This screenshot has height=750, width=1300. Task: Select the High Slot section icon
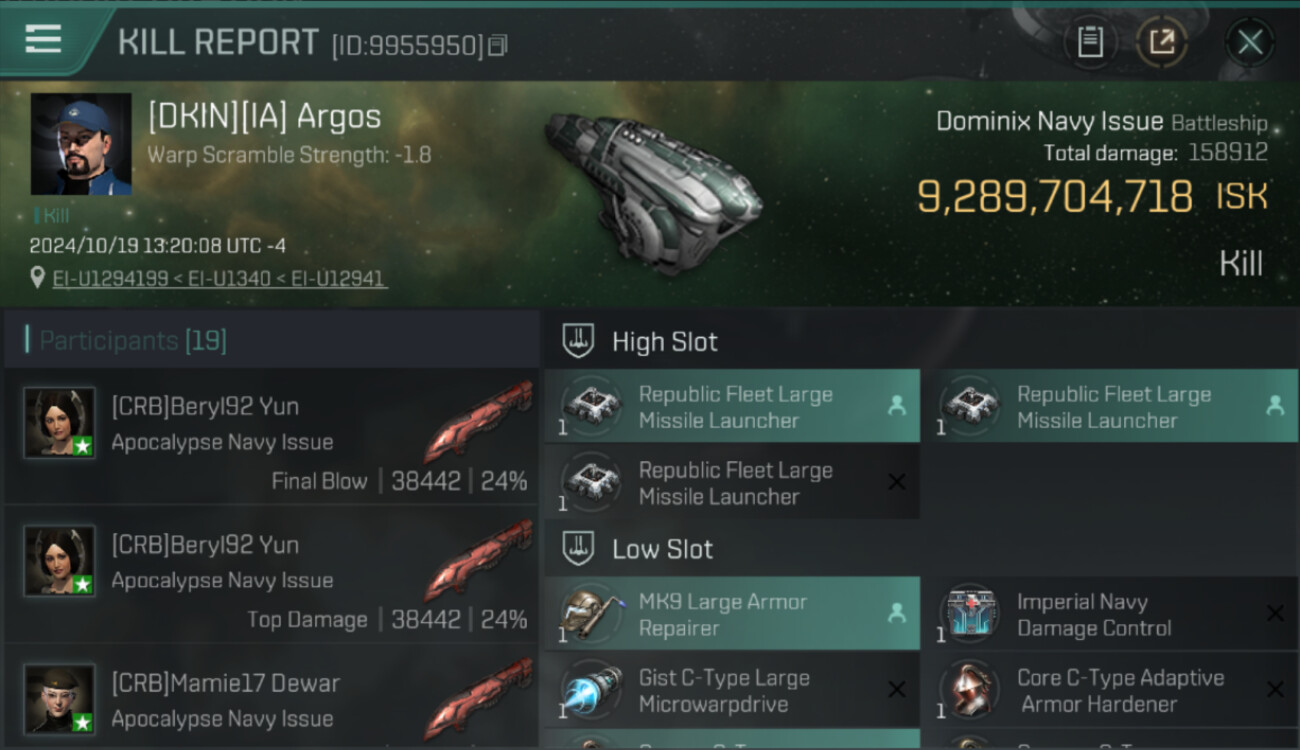click(578, 341)
